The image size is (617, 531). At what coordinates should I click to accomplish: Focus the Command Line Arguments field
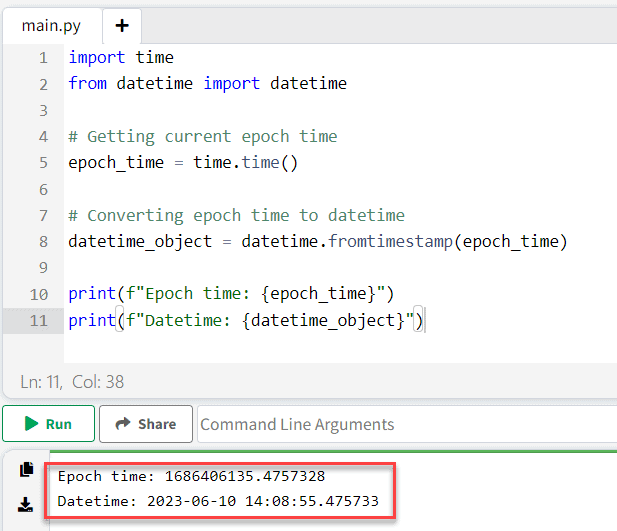(407, 424)
